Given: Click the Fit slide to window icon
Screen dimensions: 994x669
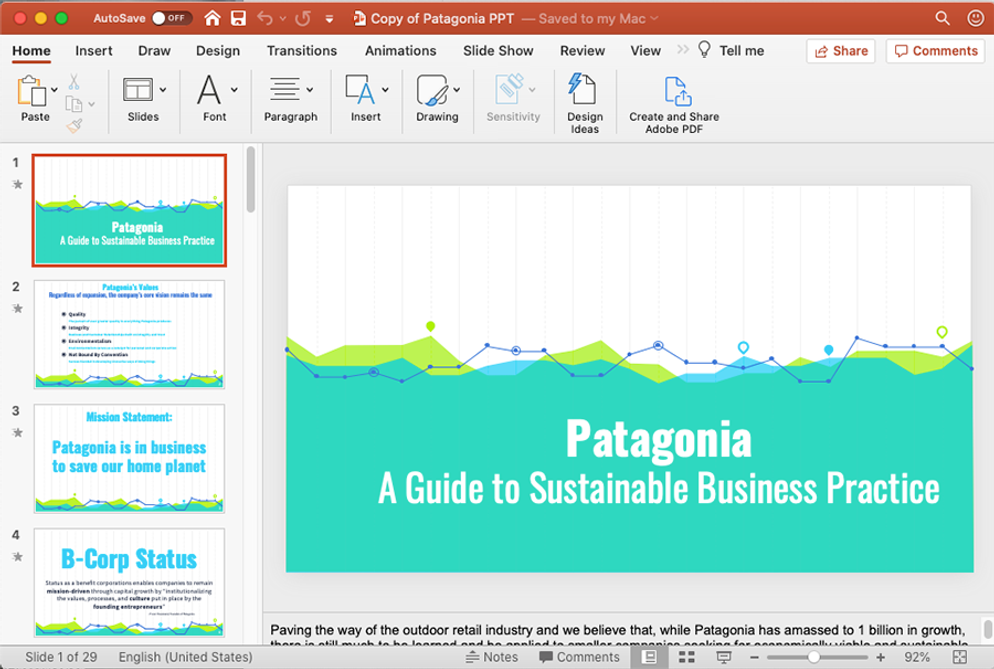Looking at the screenshot, I should 960,657.
